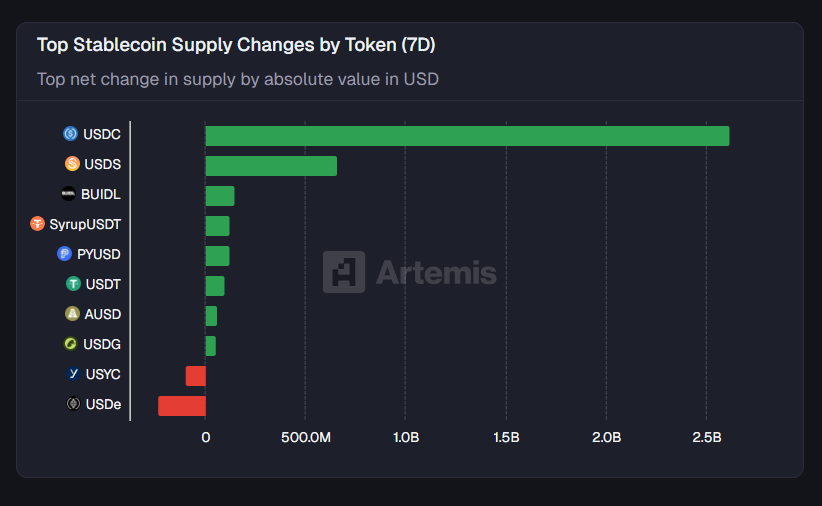822x506 pixels.
Task: Click the BUIDL green bar
Action: coord(220,196)
